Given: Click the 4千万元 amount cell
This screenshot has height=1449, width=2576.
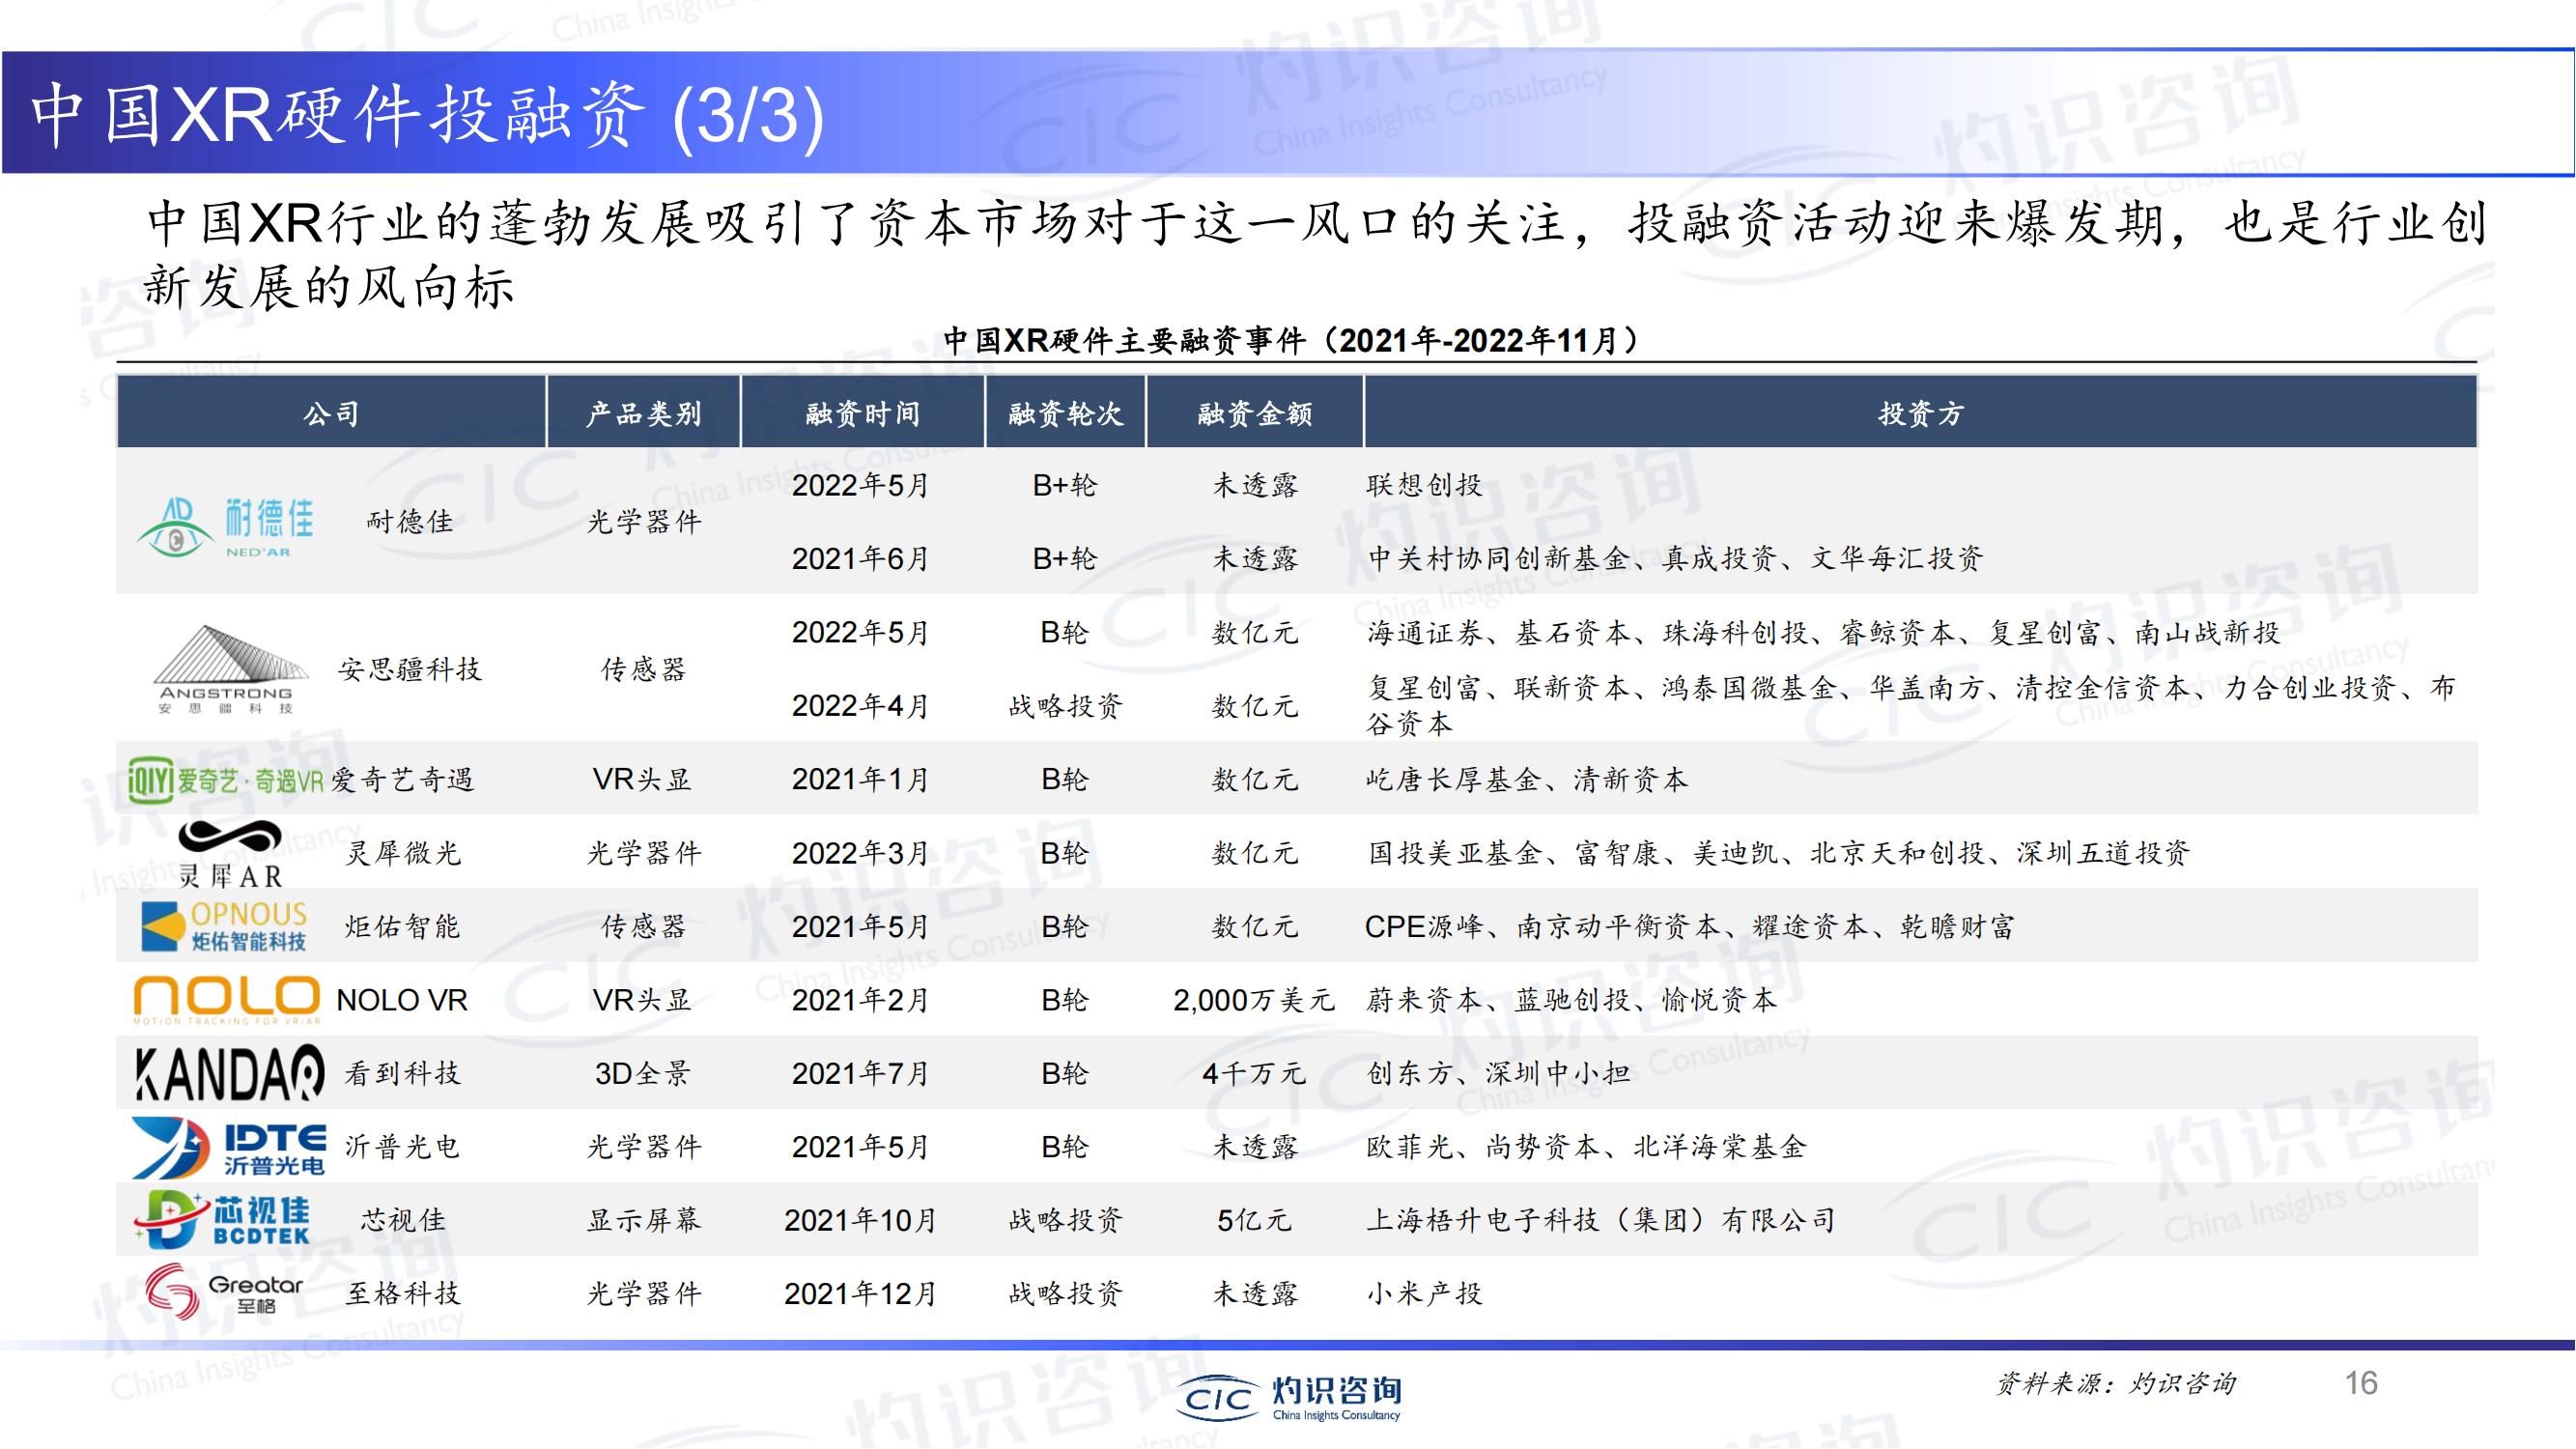Looking at the screenshot, I should coord(1254,1074).
